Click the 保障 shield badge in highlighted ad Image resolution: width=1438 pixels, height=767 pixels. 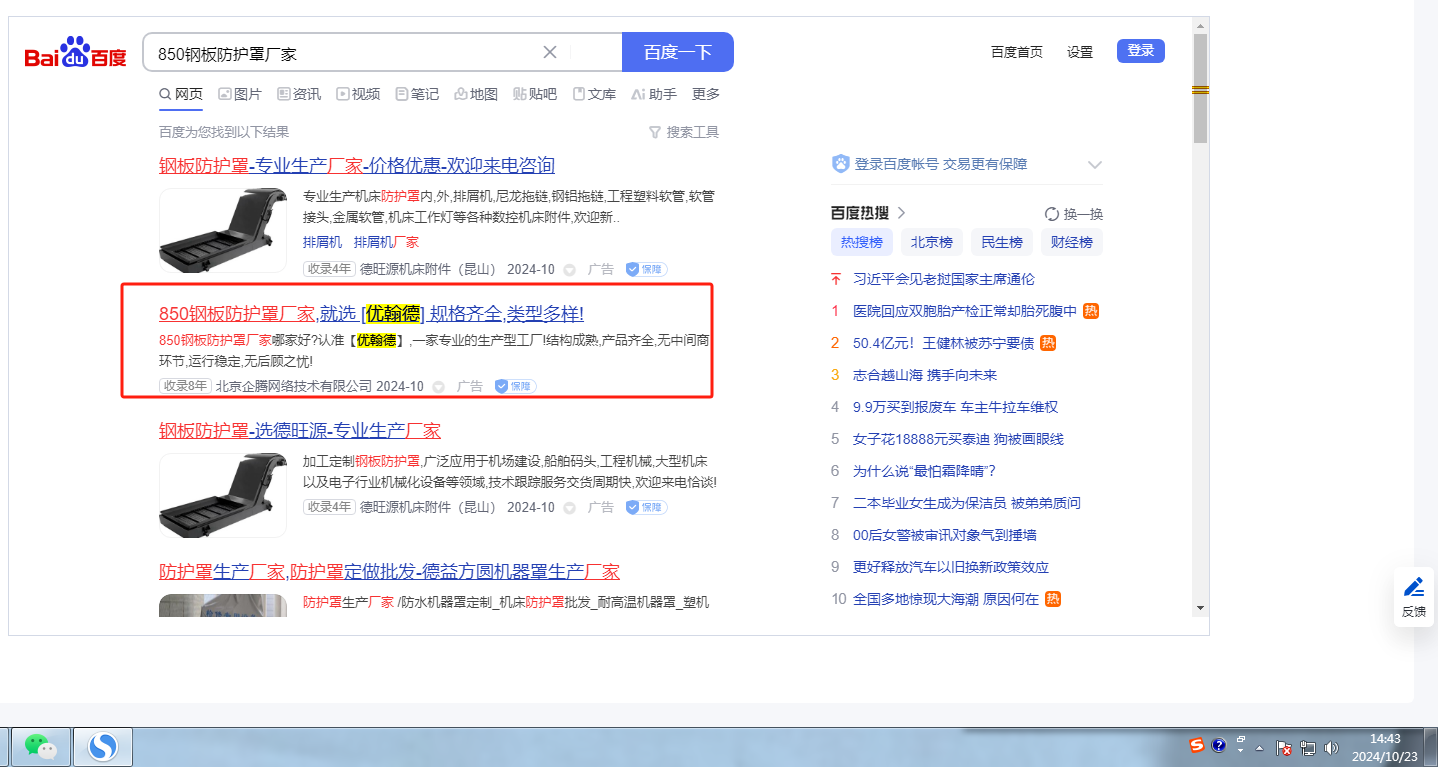click(x=515, y=386)
